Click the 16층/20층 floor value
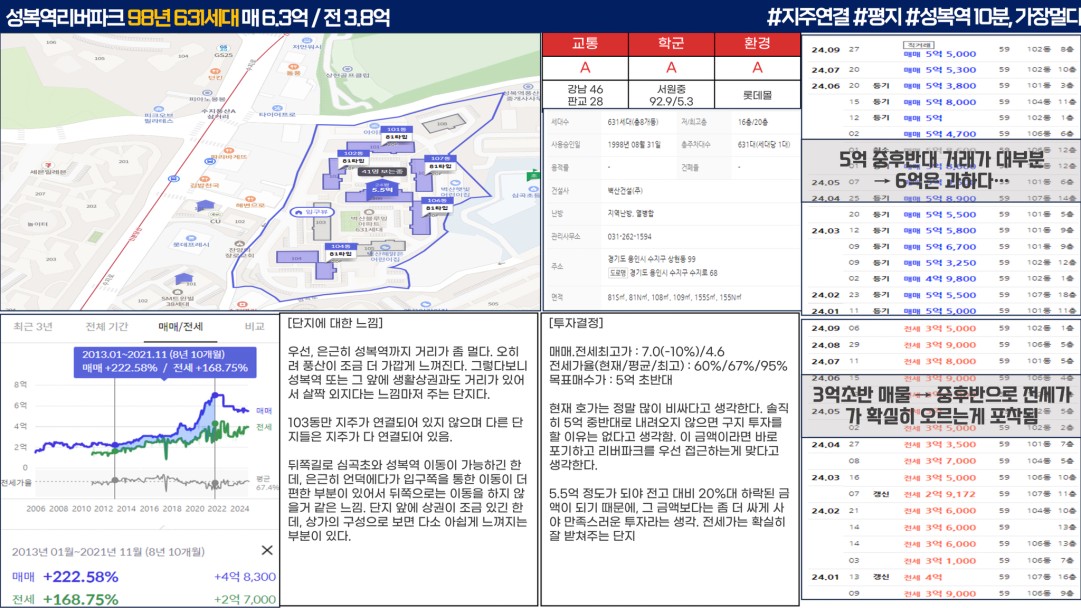1081x608 pixels. (x=753, y=122)
